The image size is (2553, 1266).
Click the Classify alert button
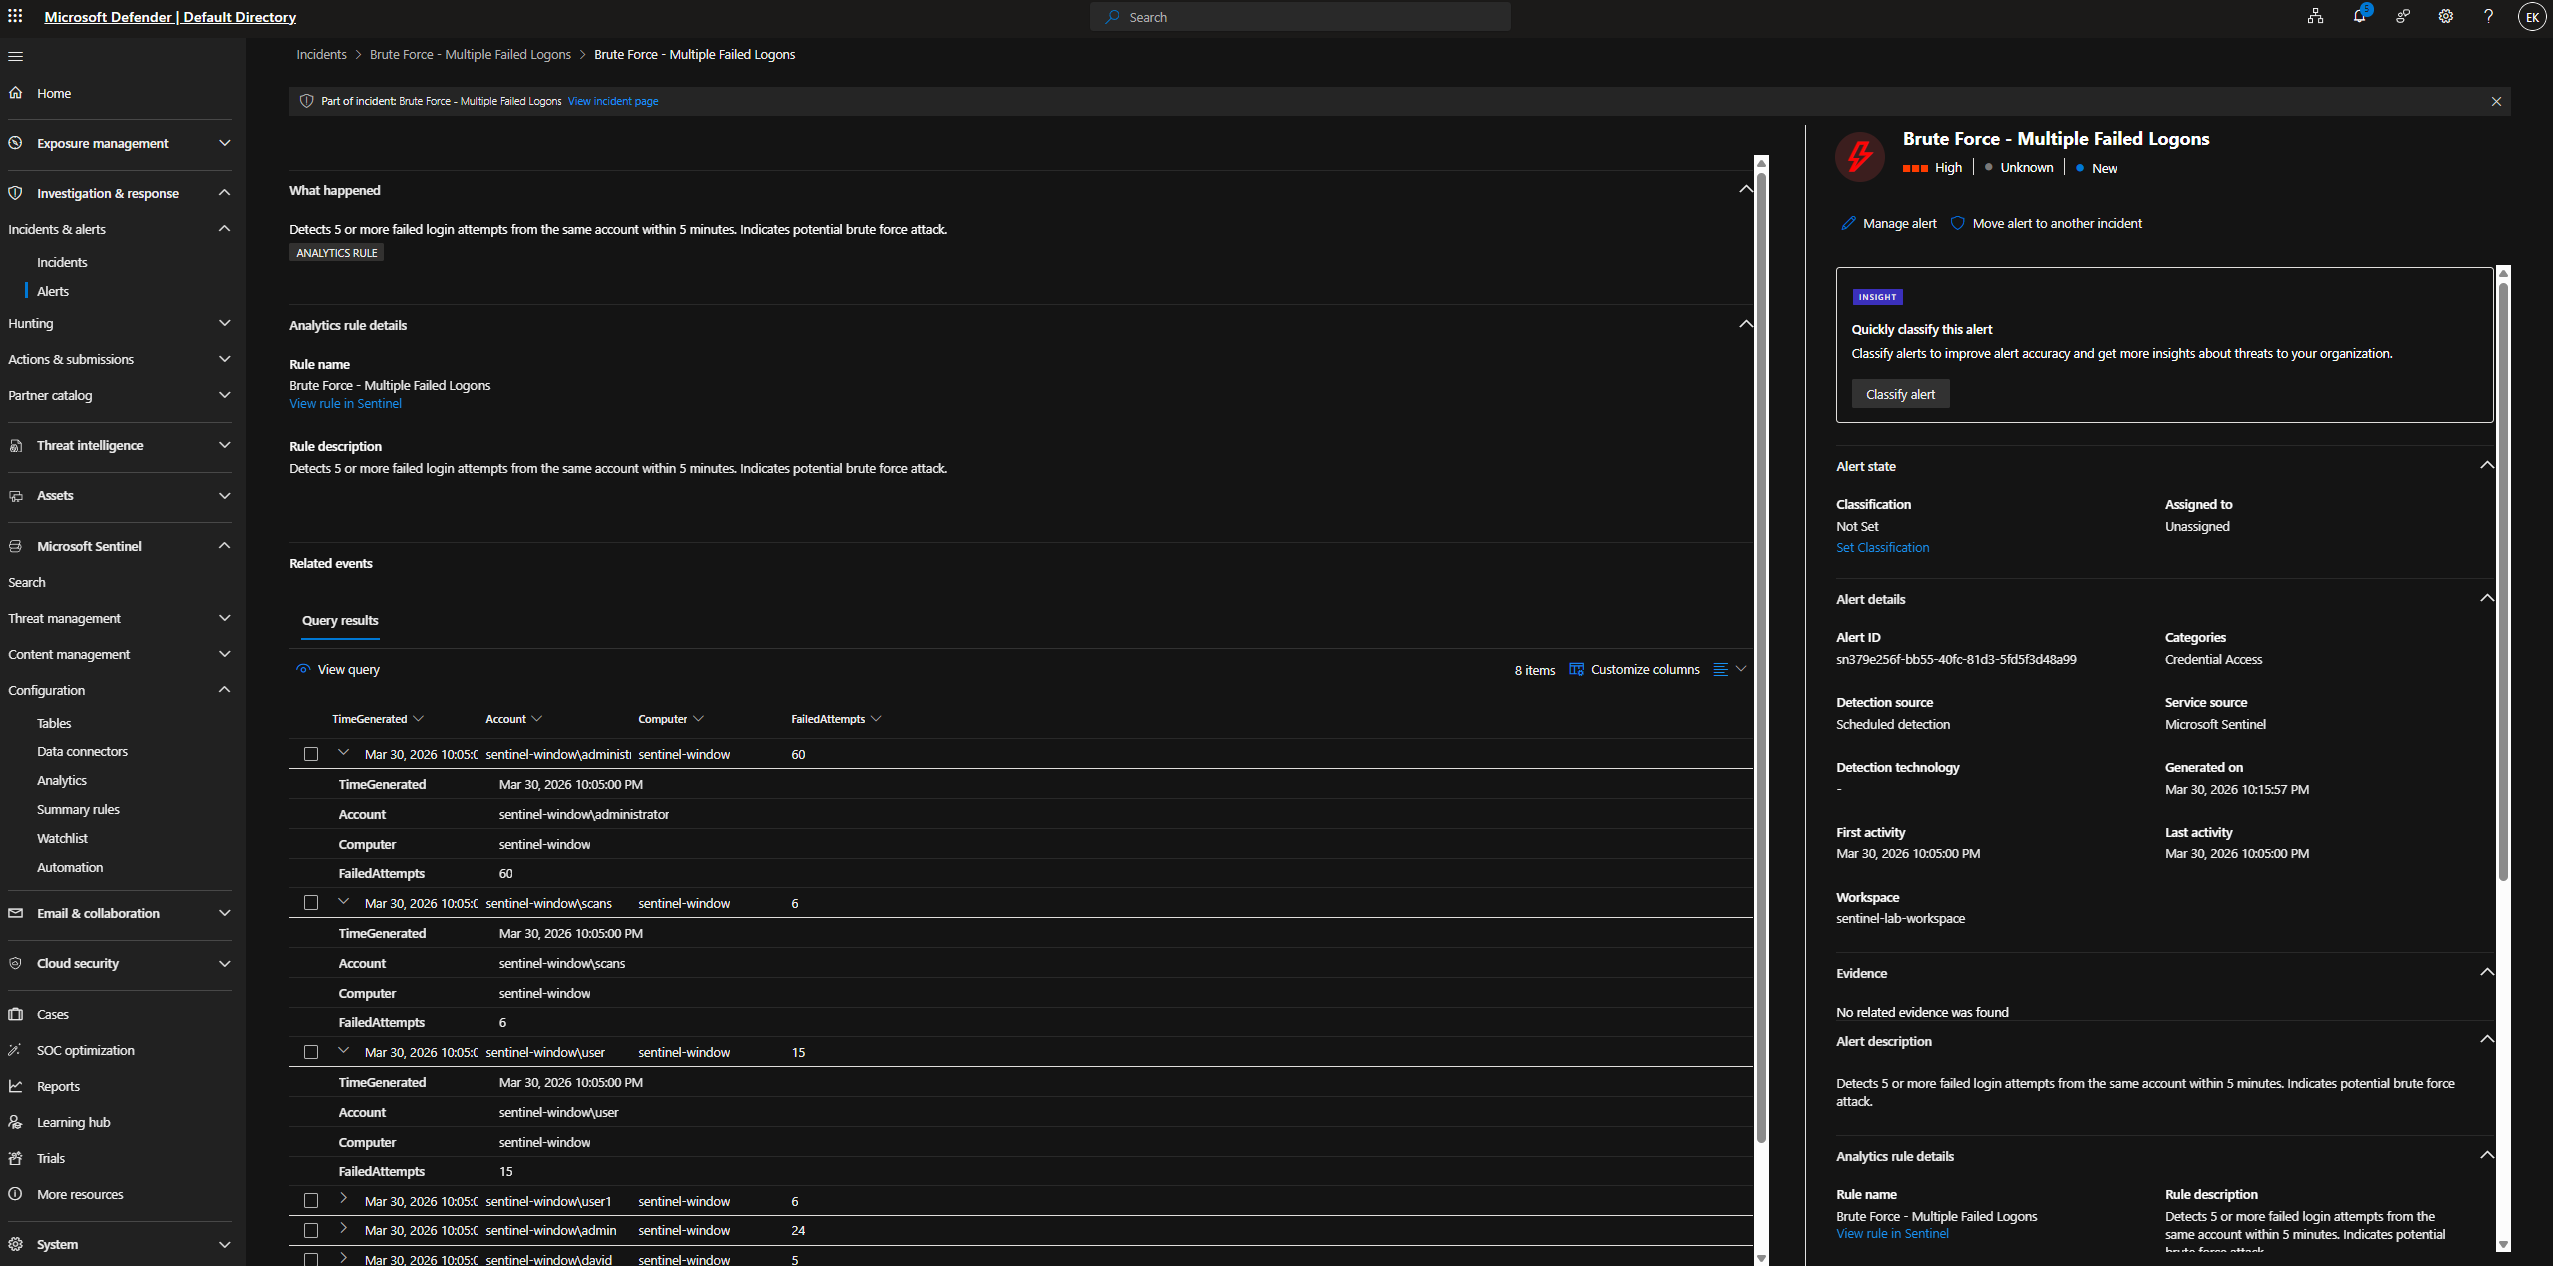[x=1899, y=395]
